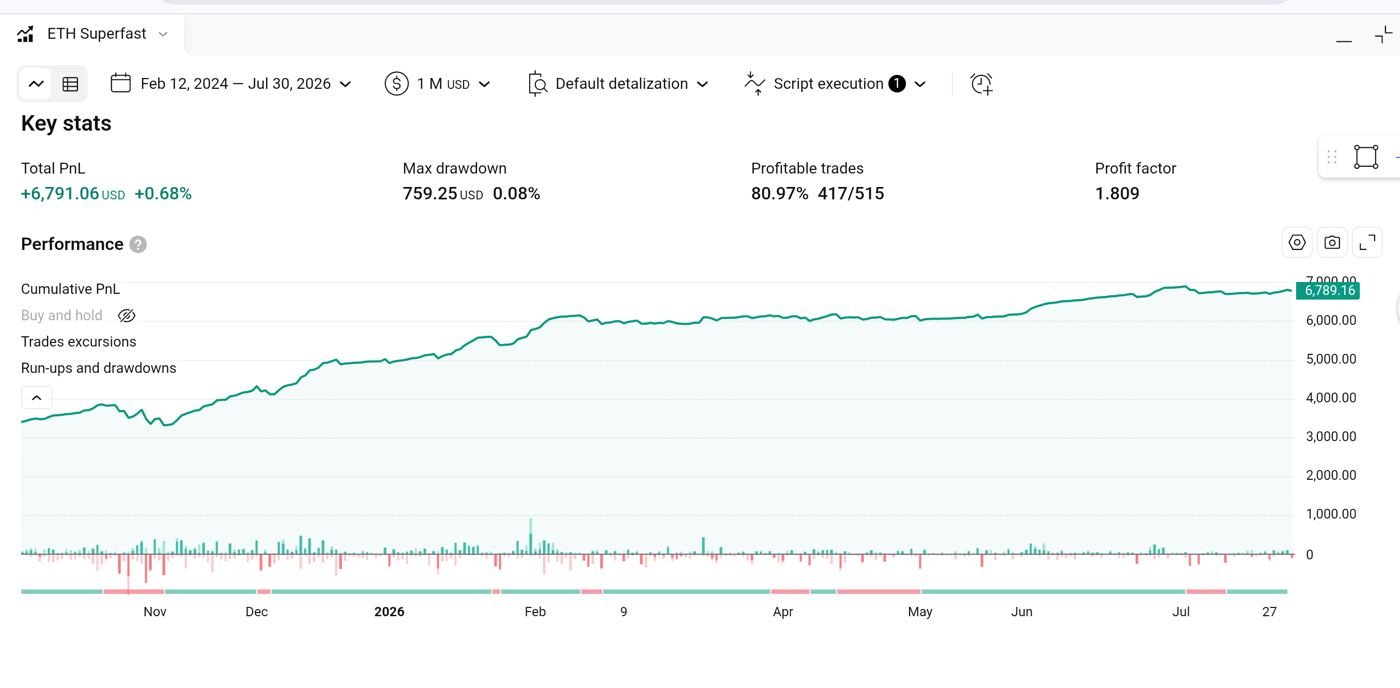Click the Apr label on the time axis
Viewport: 1400px width, 688px height.
point(783,612)
